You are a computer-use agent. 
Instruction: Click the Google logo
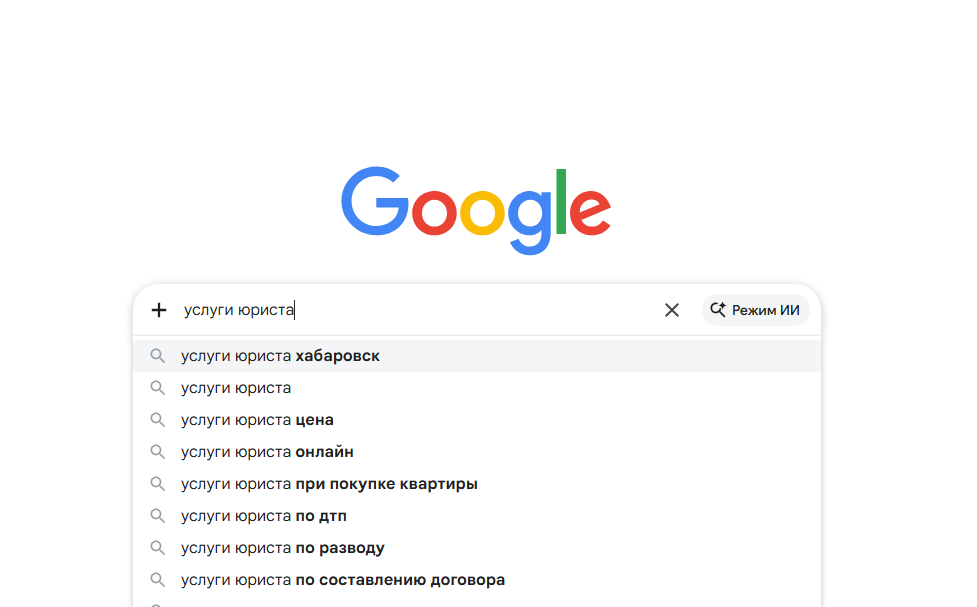click(477, 208)
